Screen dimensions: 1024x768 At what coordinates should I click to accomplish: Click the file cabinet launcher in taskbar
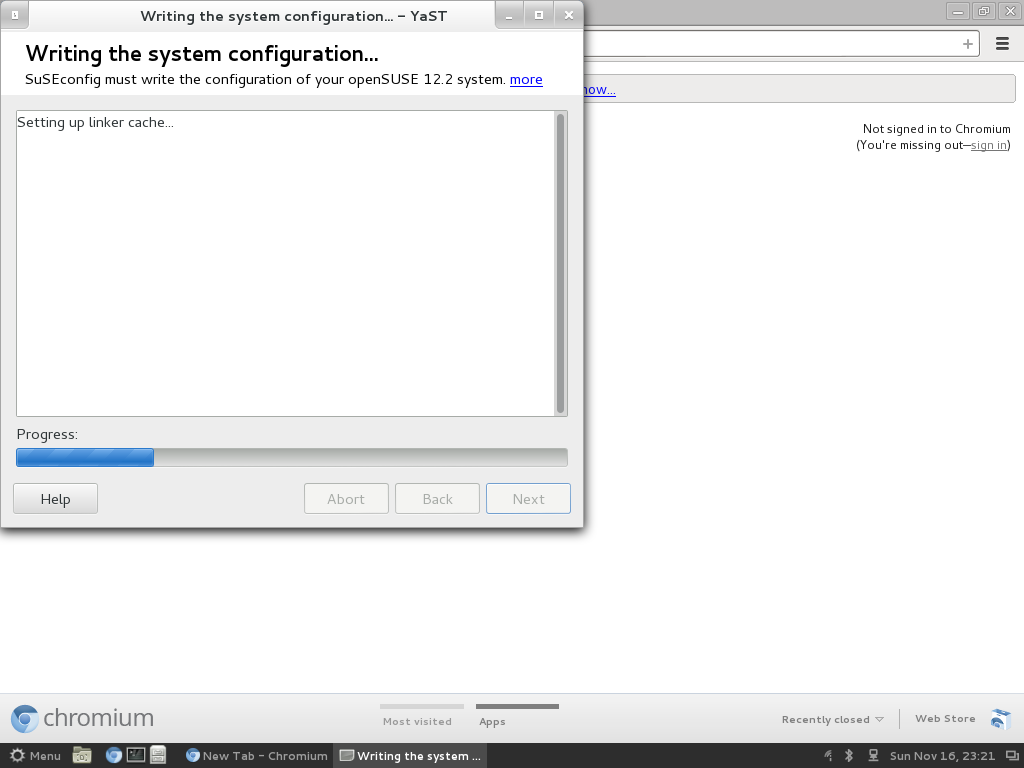158,756
